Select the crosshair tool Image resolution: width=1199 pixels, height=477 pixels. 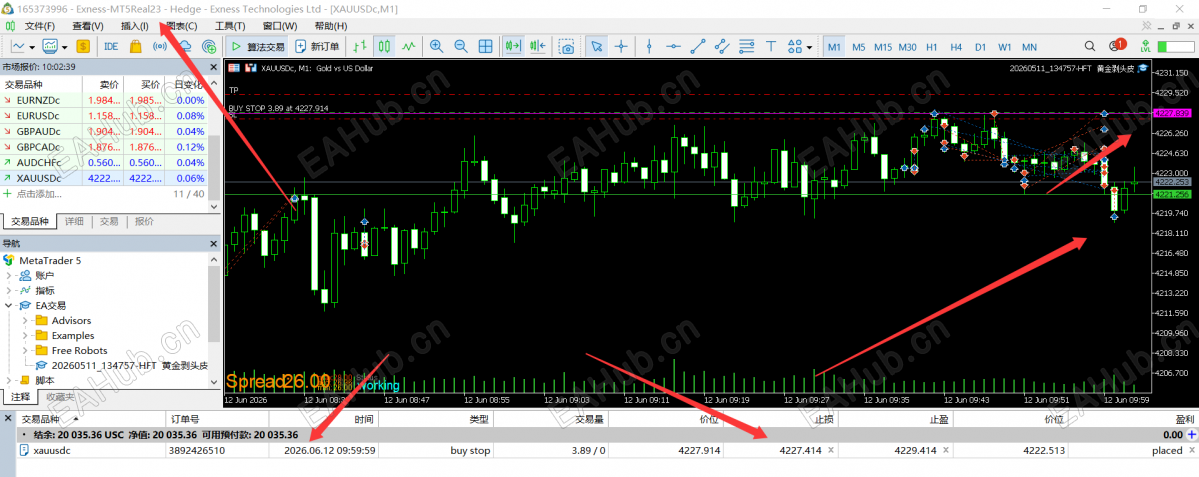click(x=621, y=46)
